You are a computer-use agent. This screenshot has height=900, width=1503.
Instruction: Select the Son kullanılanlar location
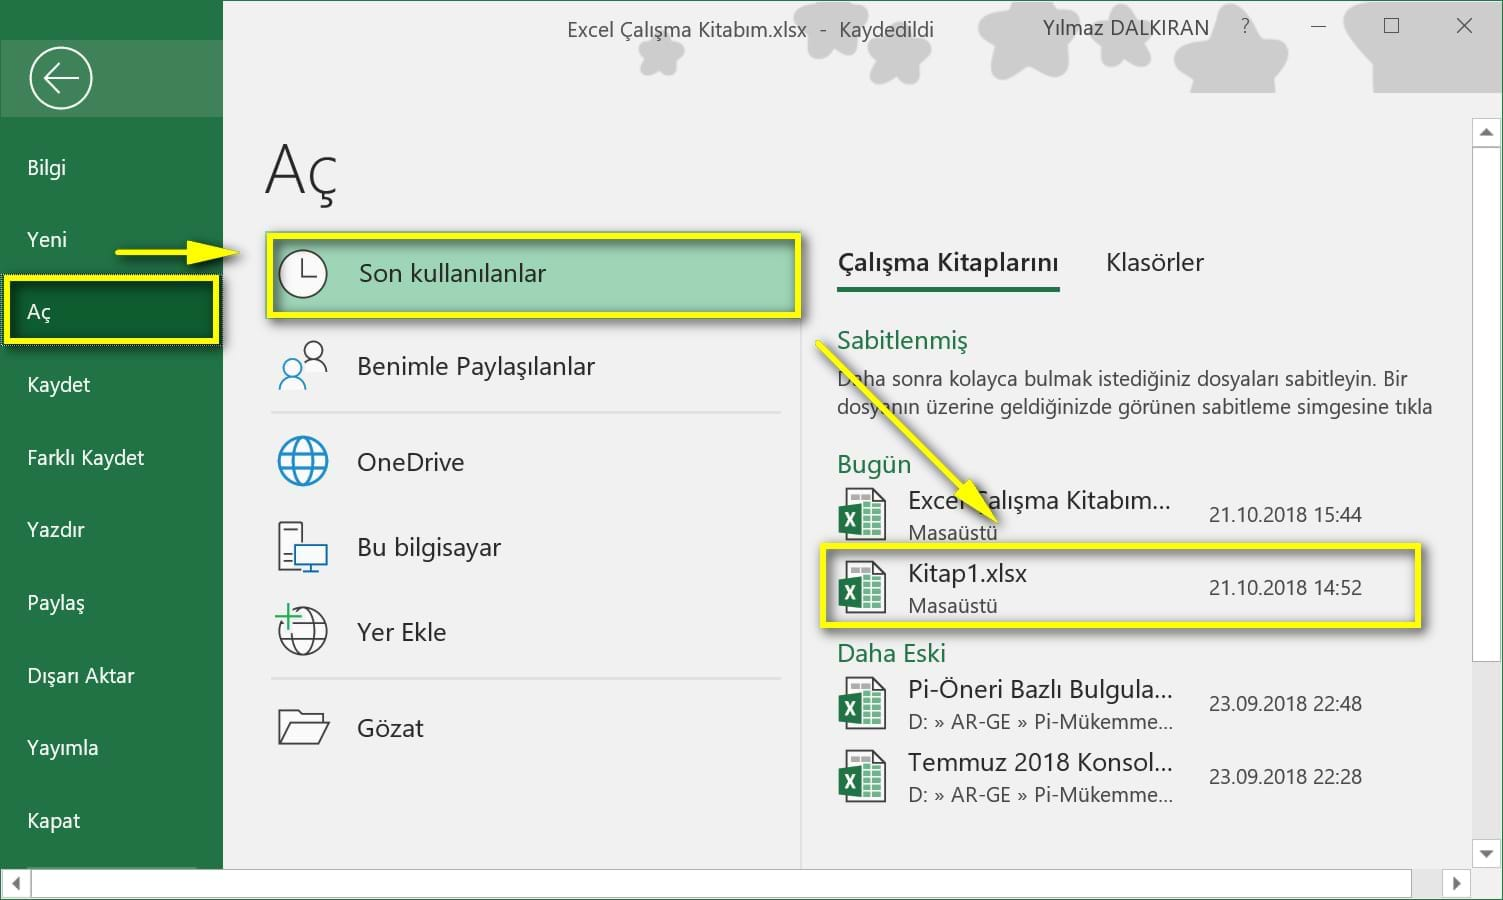tap(534, 275)
